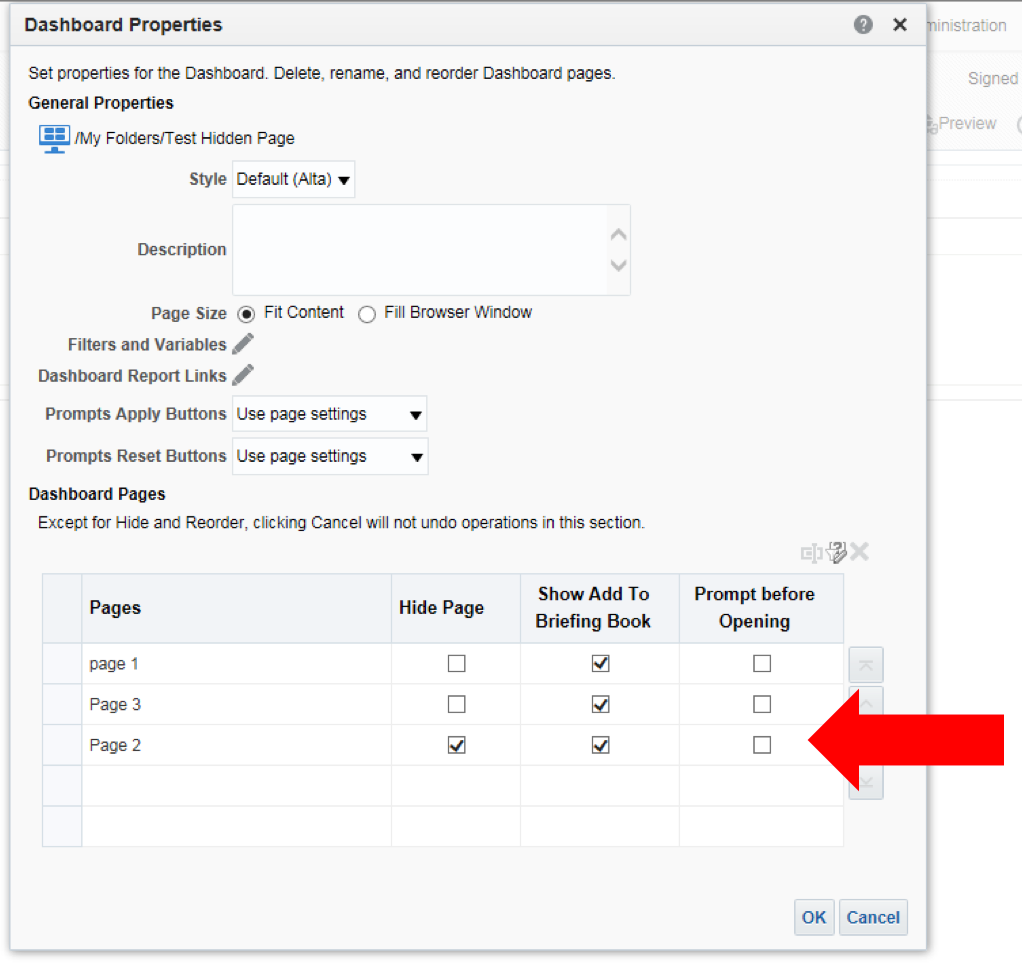This screenshot has width=1022, height=966.
Task: Move selected page to bottom of list
Action: (865, 783)
